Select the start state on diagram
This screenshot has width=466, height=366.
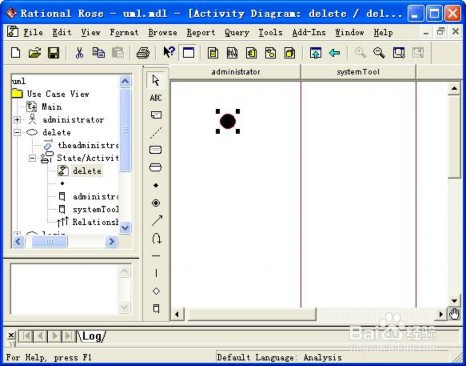click(228, 121)
